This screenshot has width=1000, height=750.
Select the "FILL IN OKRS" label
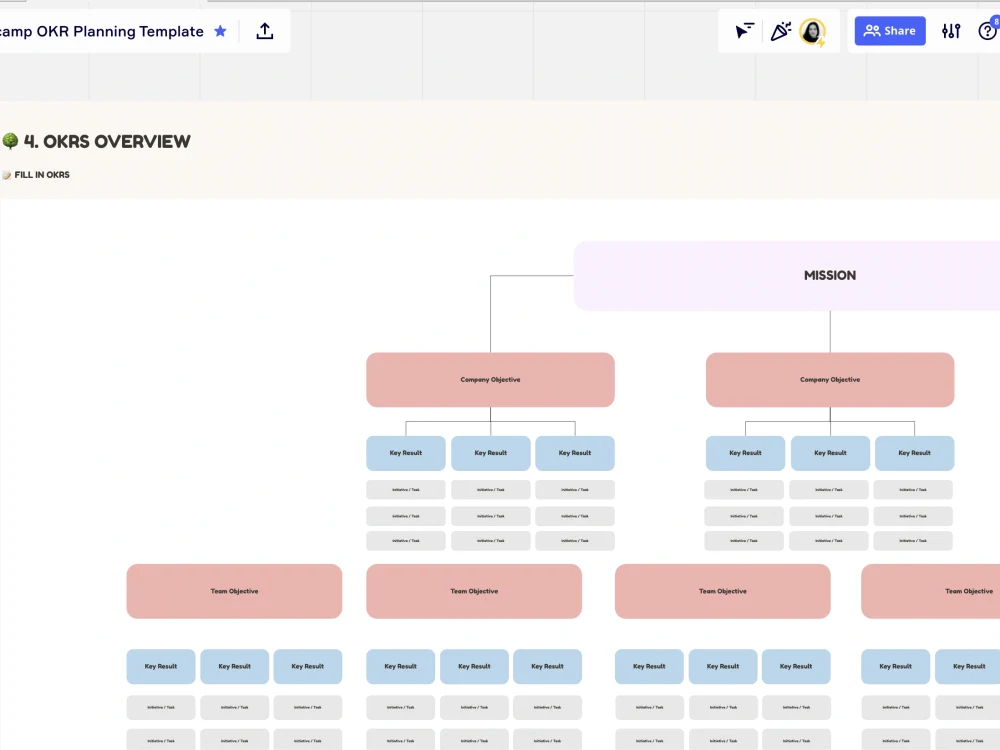(x=42, y=175)
